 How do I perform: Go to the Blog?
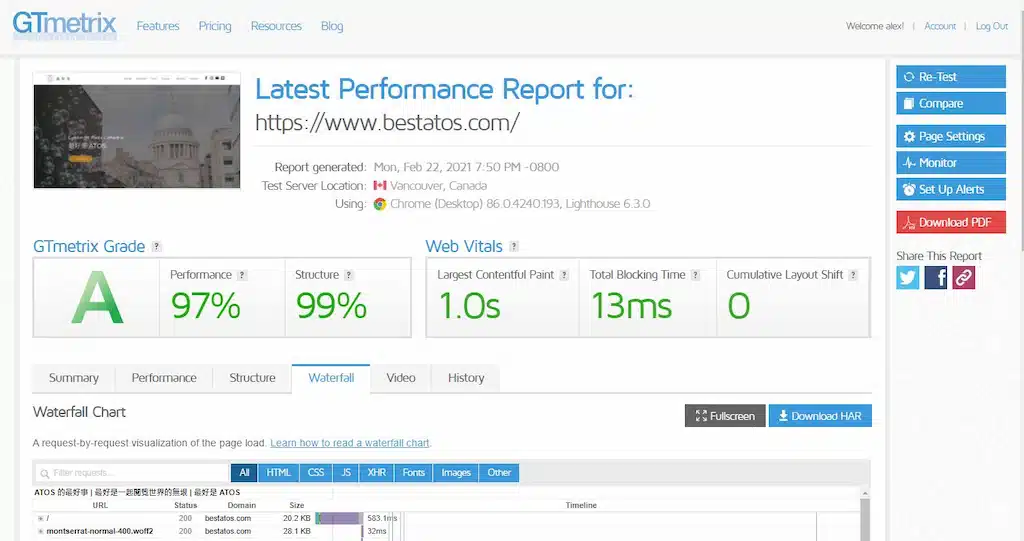[332, 26]
